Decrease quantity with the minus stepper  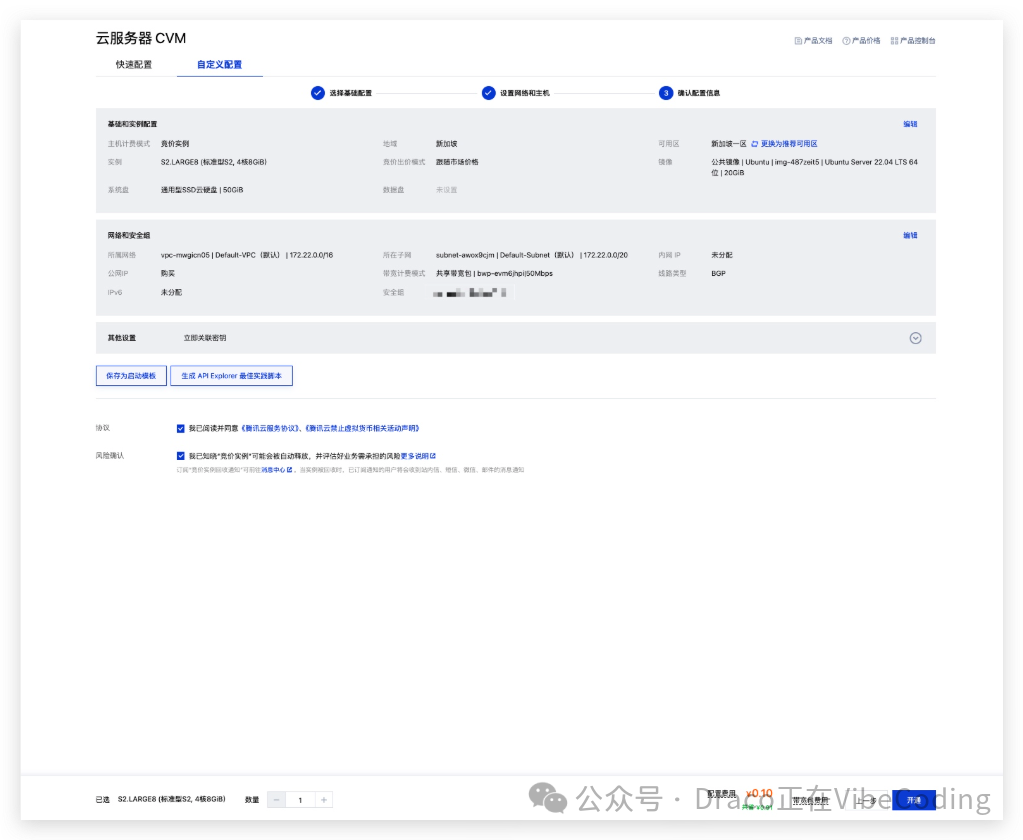point(277,800)
